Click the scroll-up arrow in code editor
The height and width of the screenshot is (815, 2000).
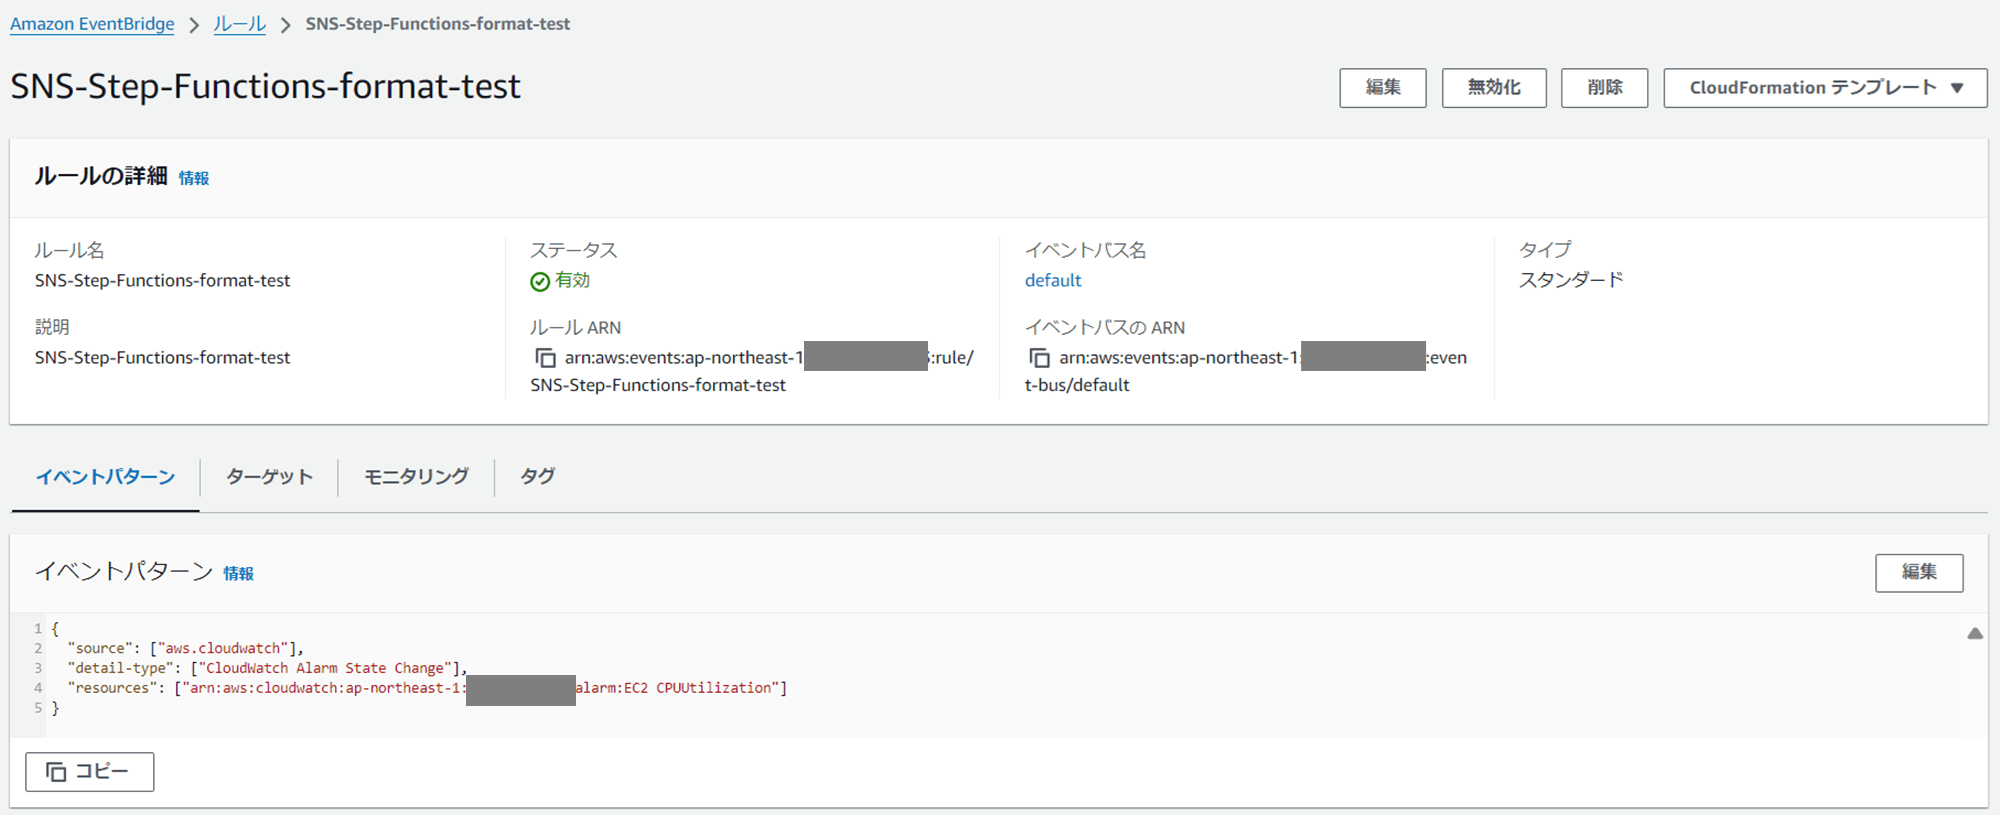(1975, 633)
